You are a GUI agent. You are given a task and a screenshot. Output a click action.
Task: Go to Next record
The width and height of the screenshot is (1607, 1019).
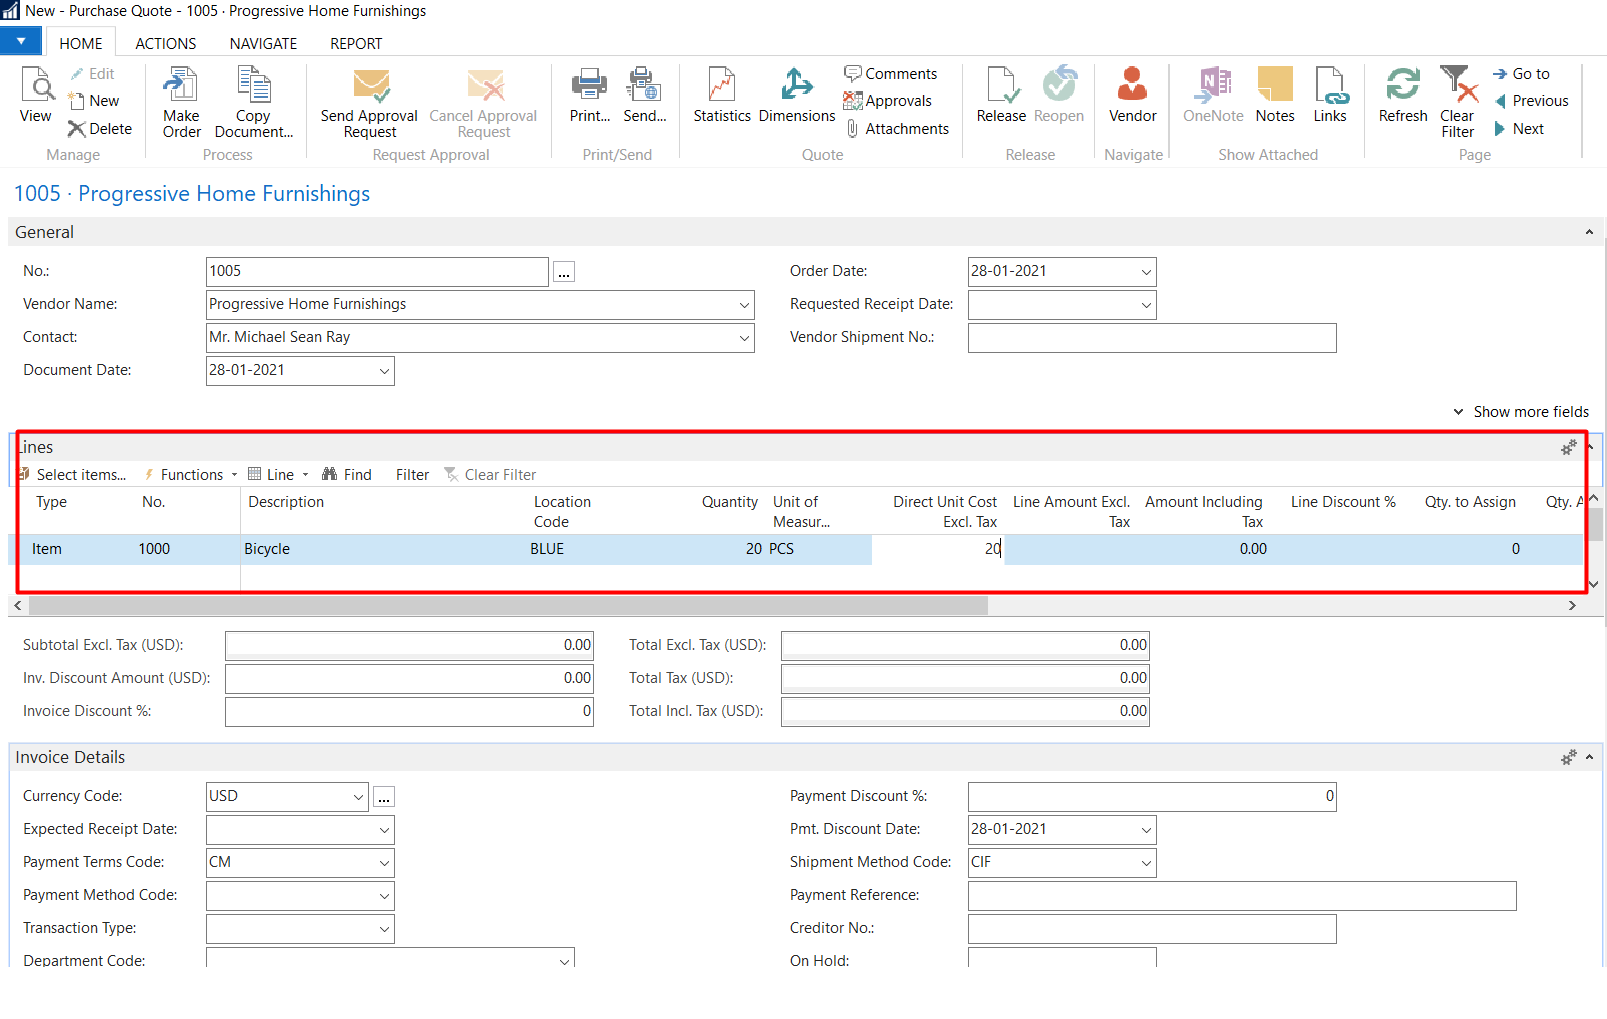click(1519, 129)
